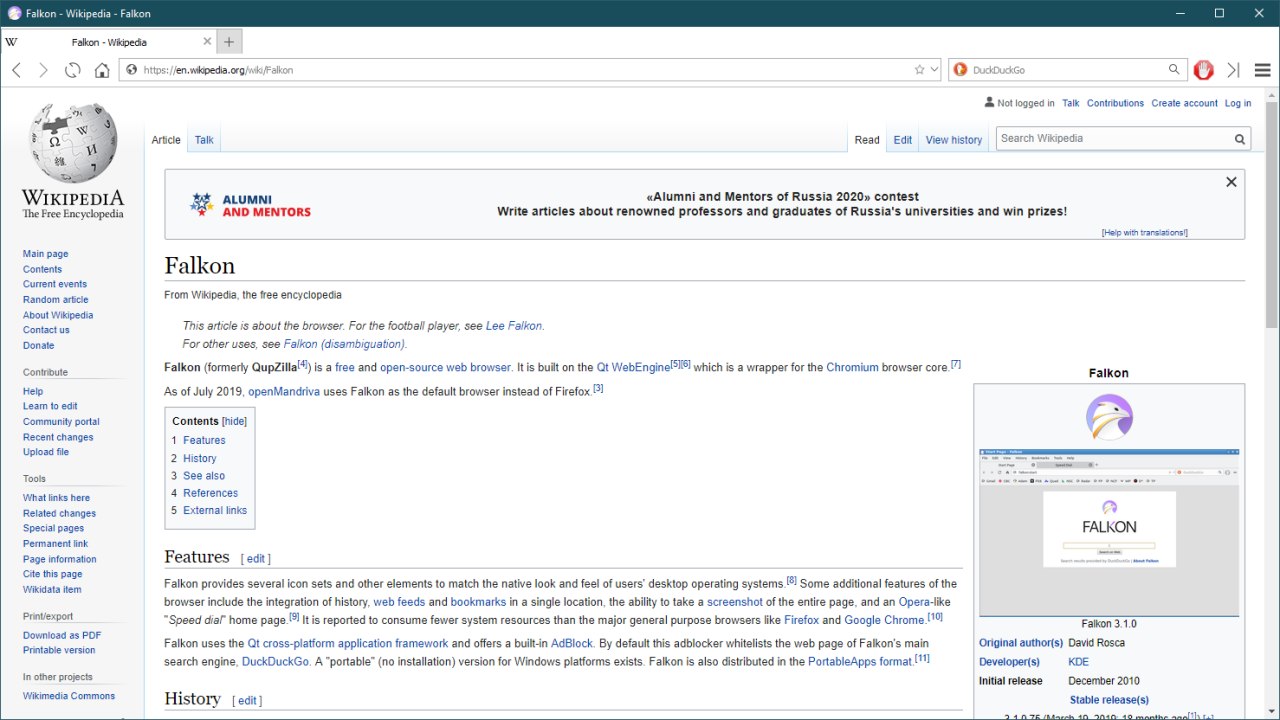This screenshot has height=720, width=1280.
Task: Open What links here tool
Action: tap(56, 498)
